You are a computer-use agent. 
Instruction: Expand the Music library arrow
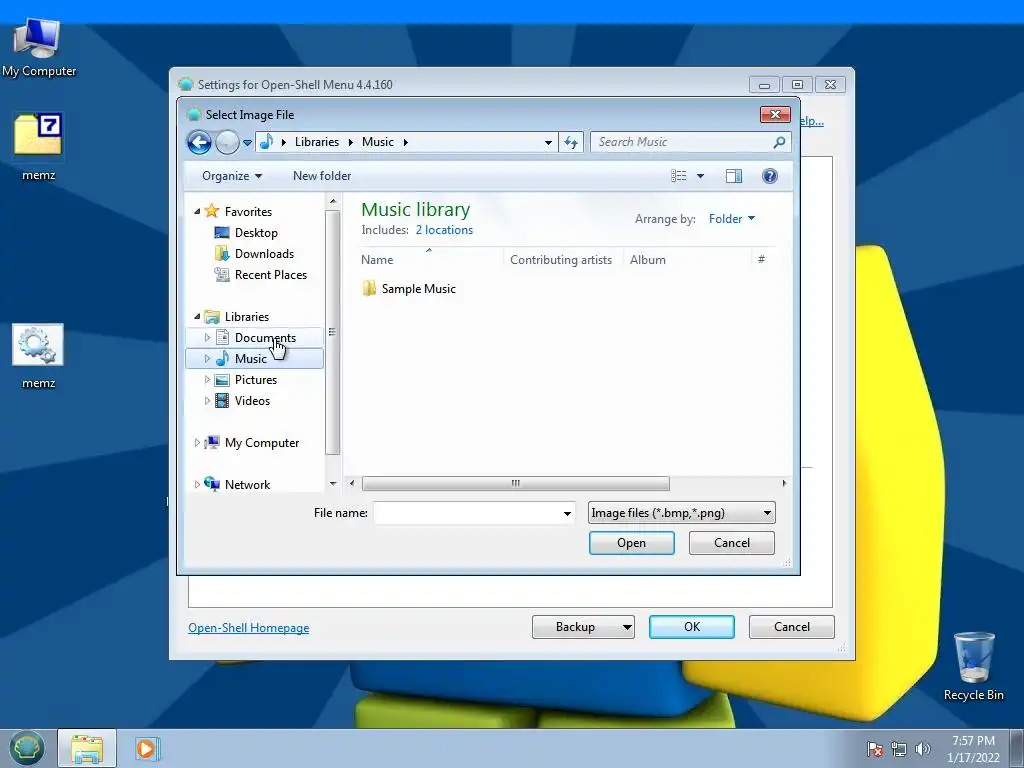click(207, 359)
